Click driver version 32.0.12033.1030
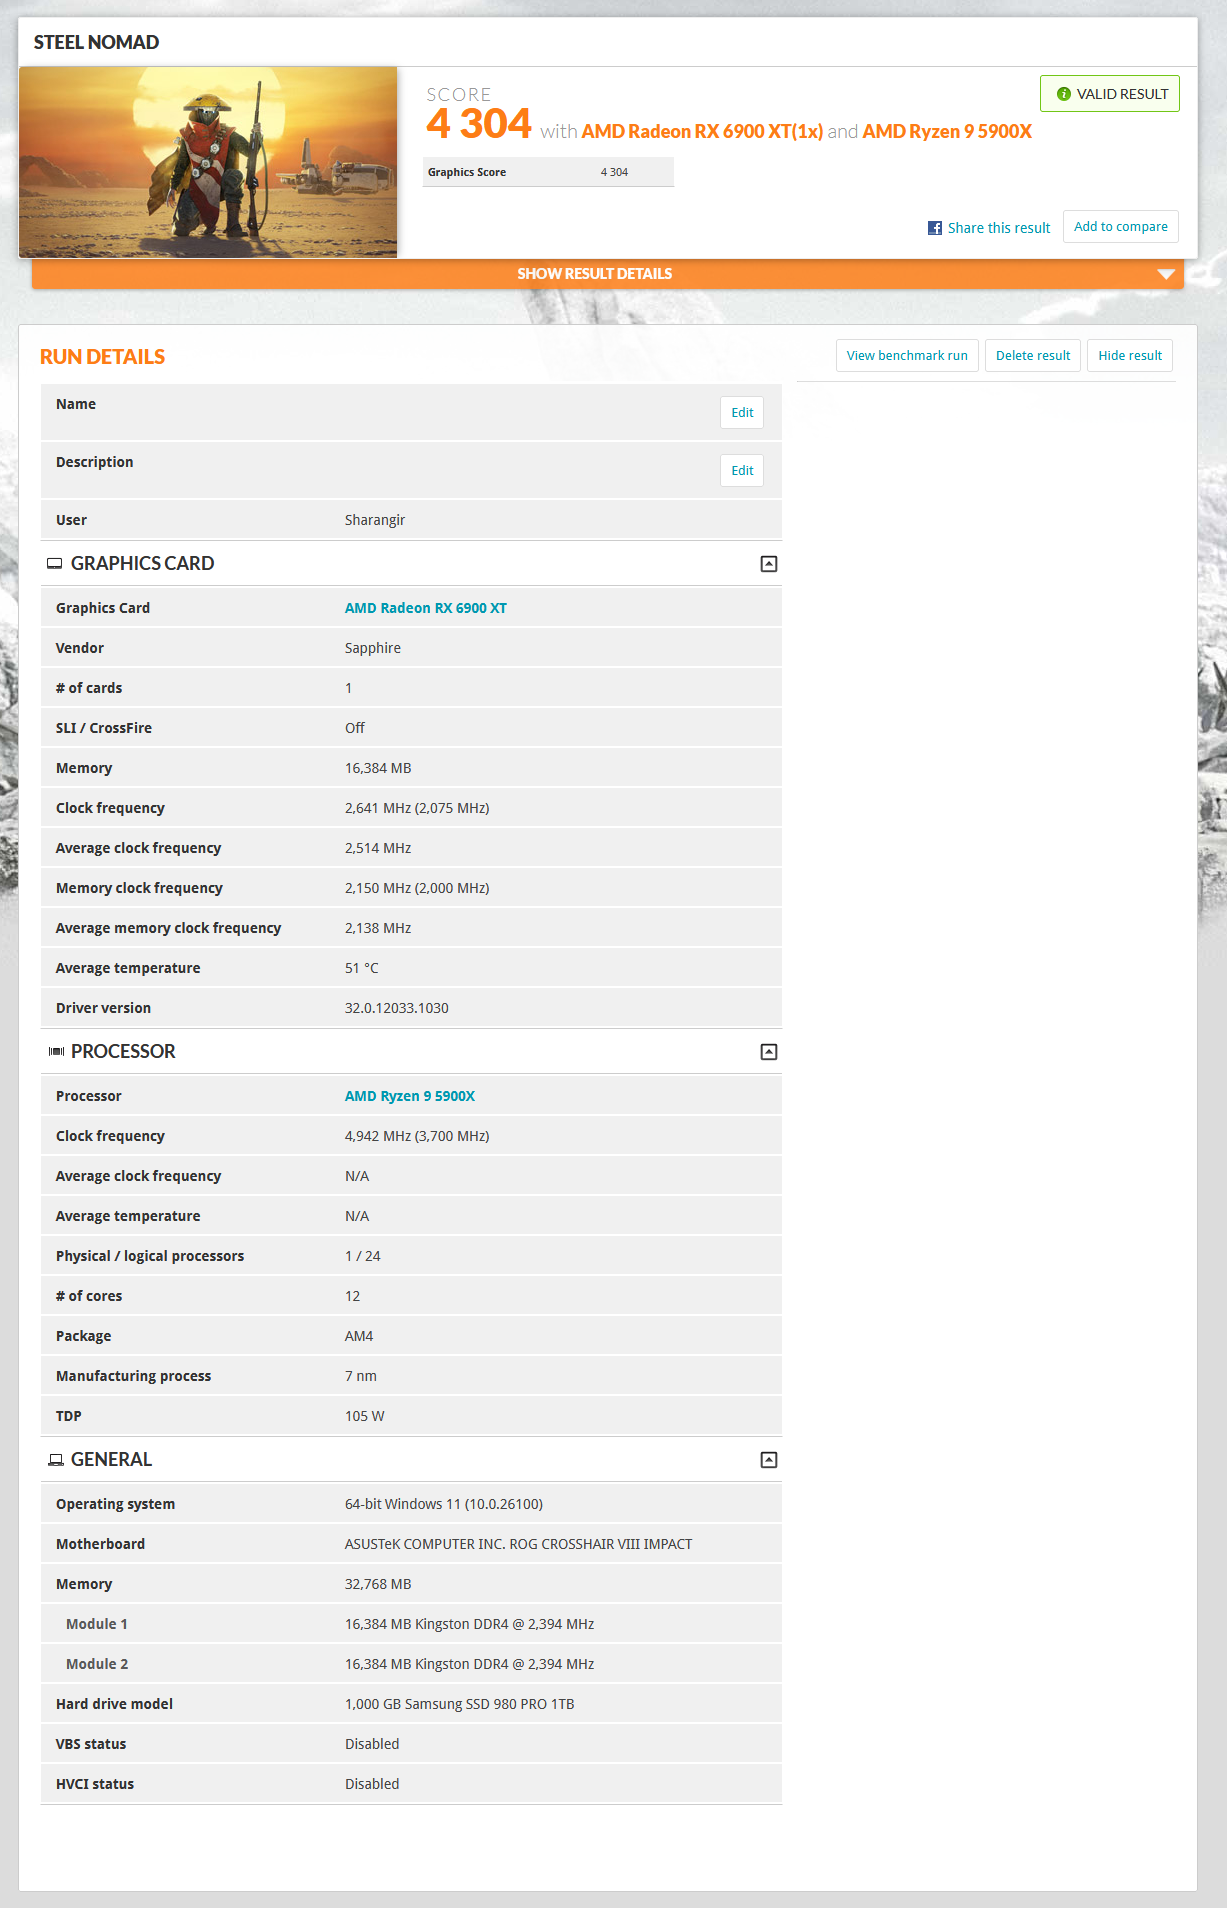This screenshot has height=1908, width=1227. click(x=397, y=1008)
